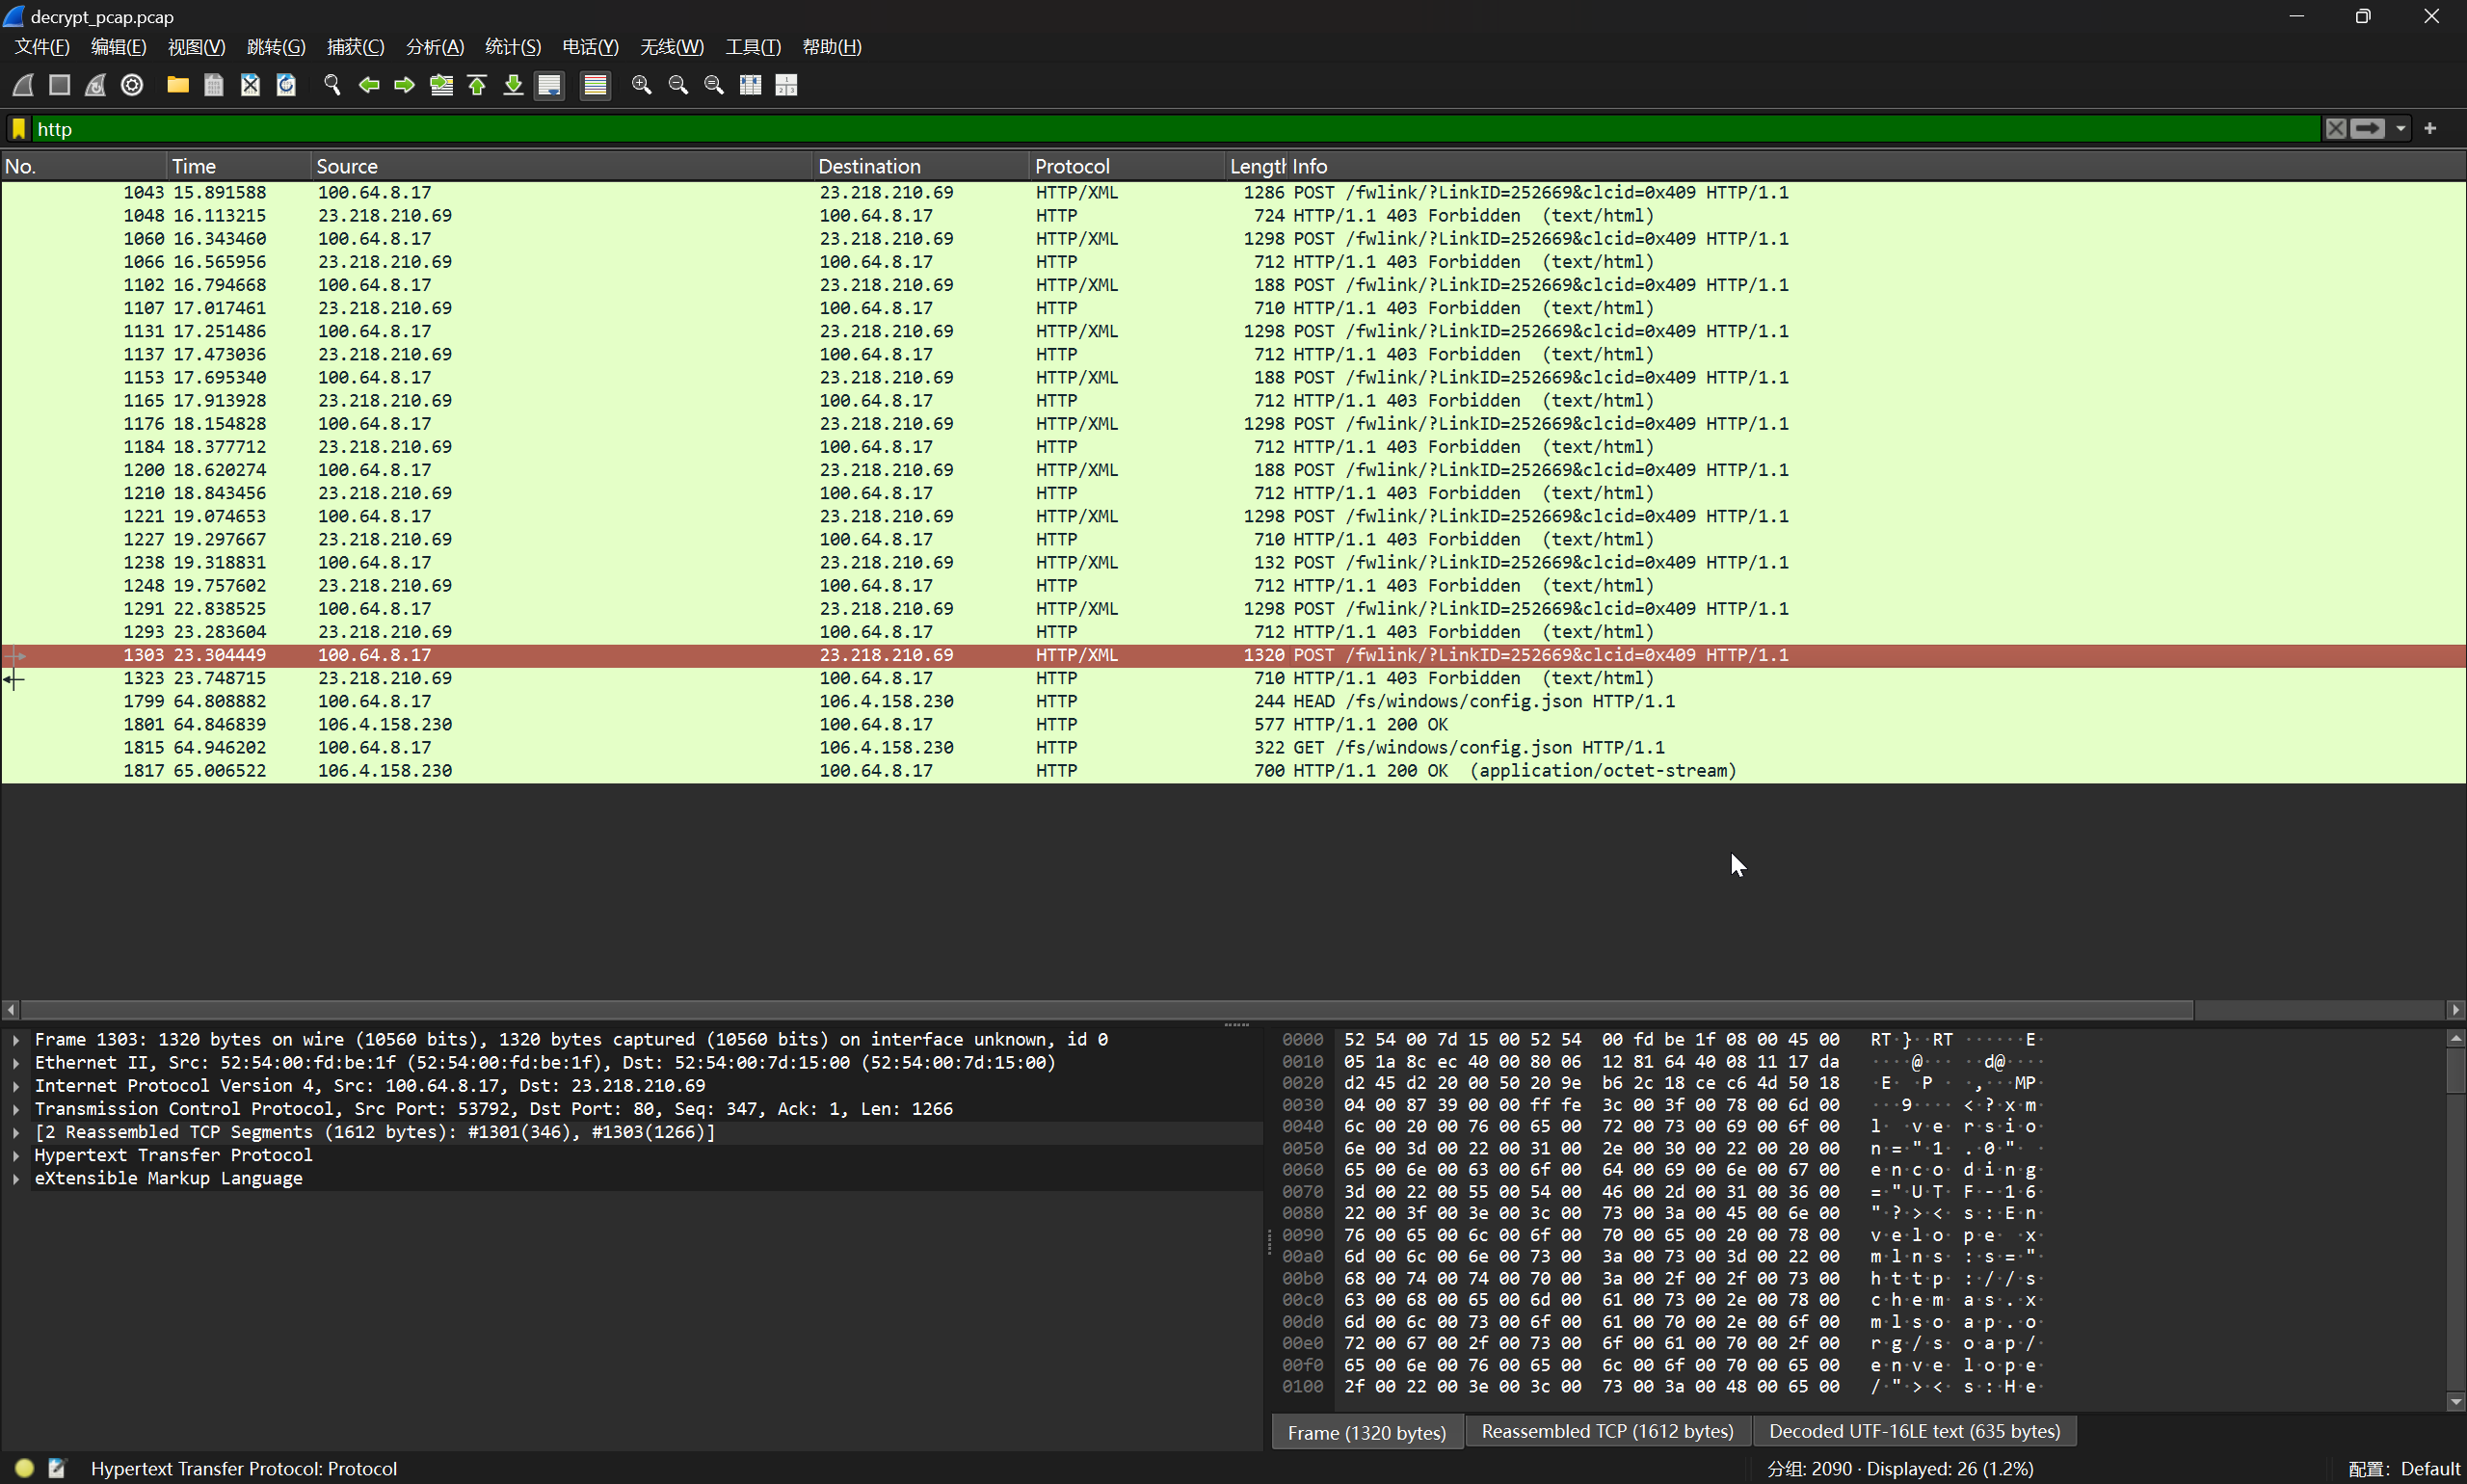Toggle auto-scroll during live capture

coord(549,85)
